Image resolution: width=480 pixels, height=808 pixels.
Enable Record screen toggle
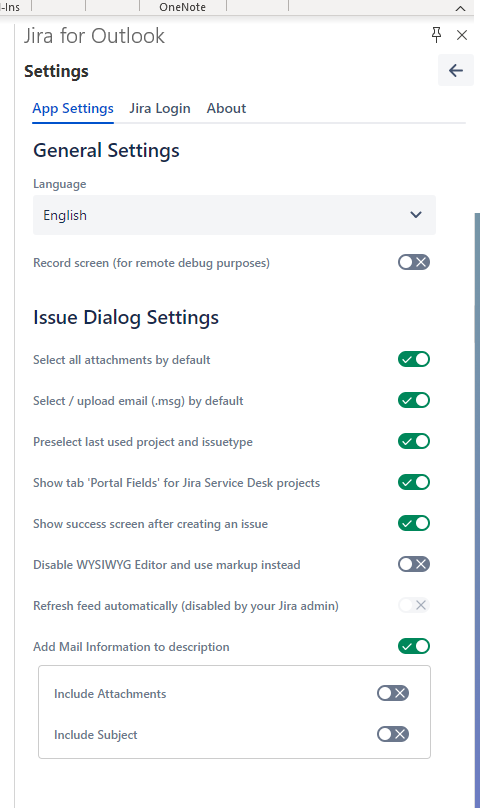[413, 262]
